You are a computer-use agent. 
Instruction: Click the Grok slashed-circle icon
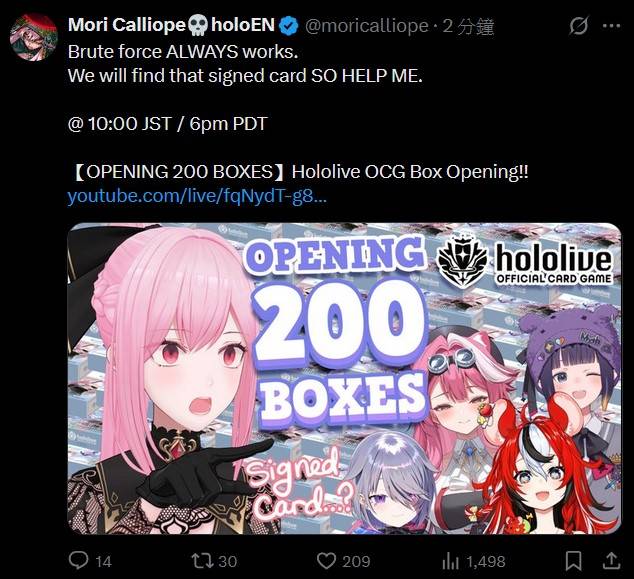click(579, 26)
